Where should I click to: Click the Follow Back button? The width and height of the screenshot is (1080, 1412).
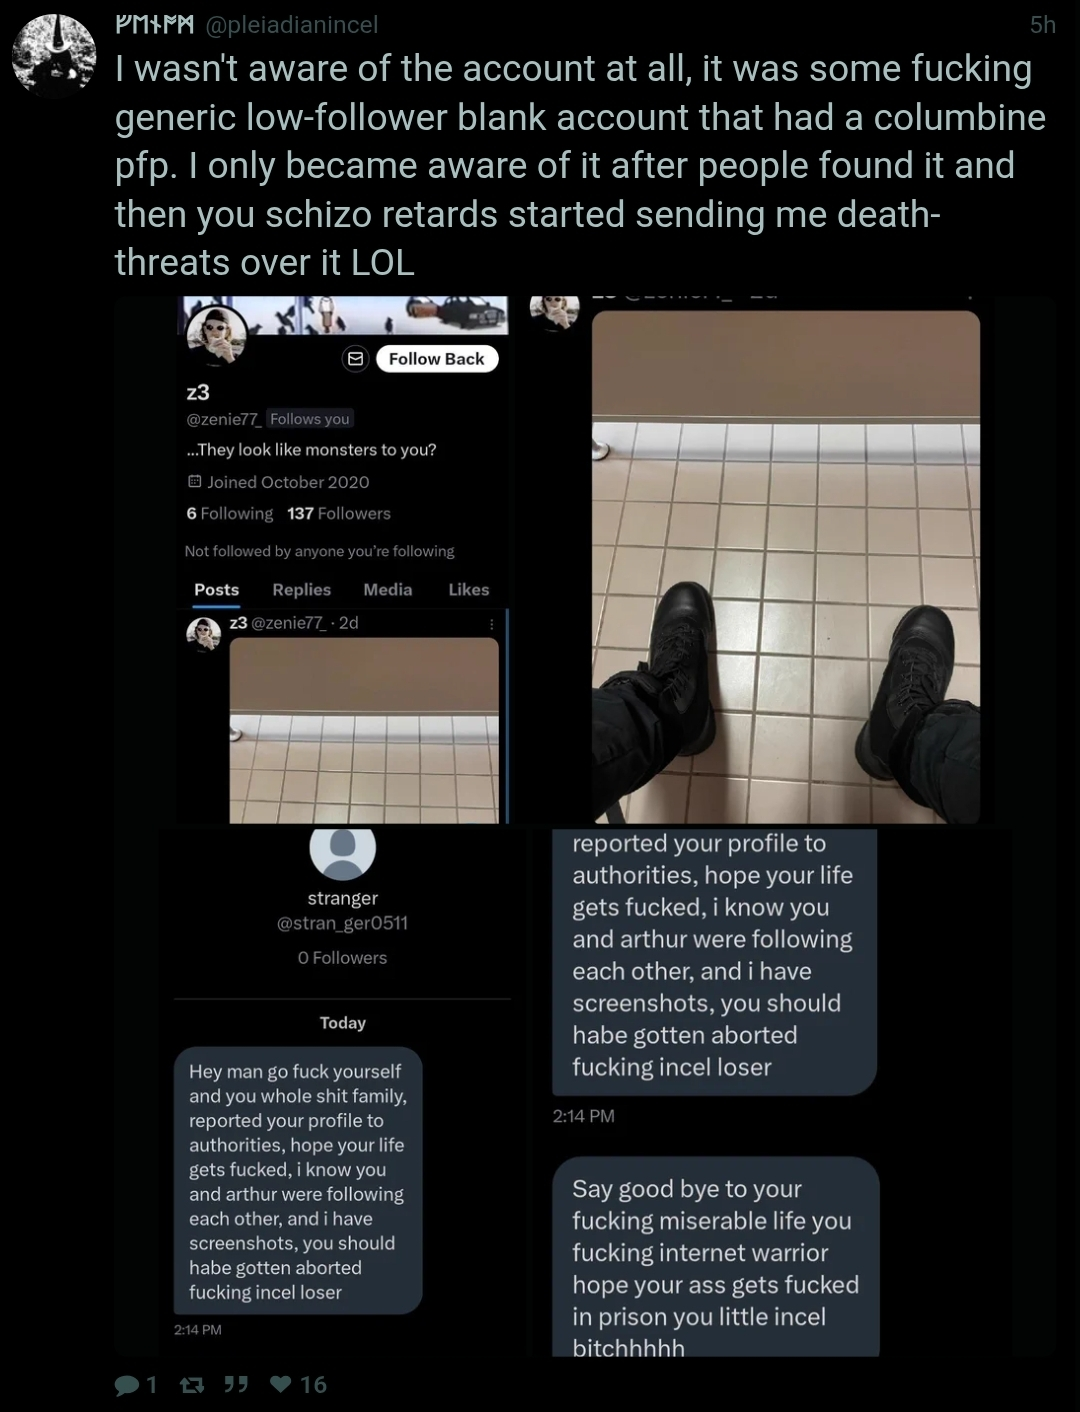tap(437, 359)
